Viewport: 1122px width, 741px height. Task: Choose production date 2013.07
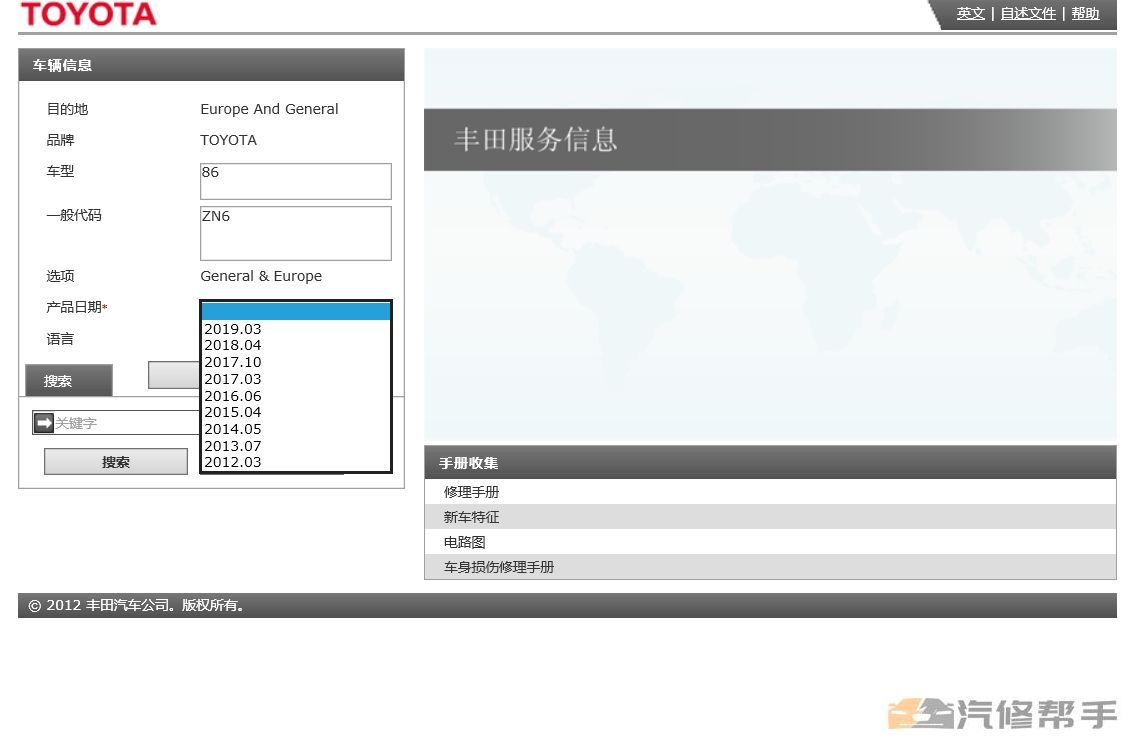tap(296, 446)
